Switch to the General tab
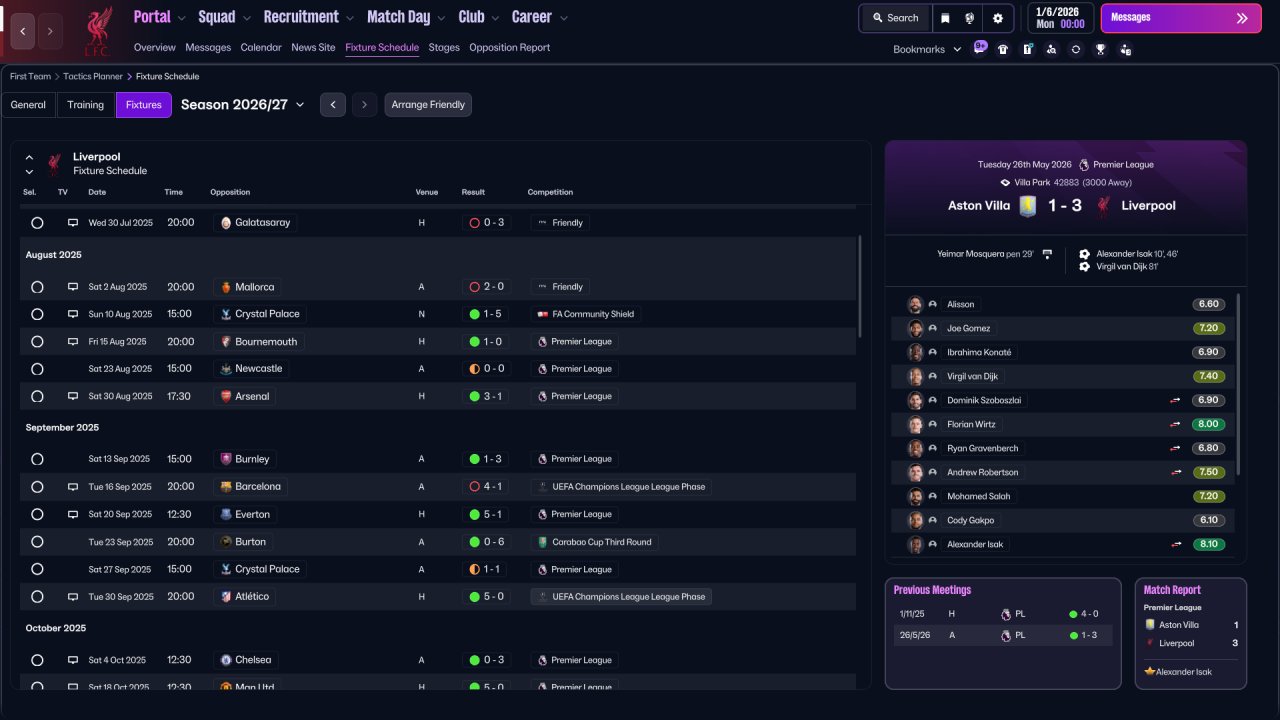1280x720 pixels. [28, 105]
